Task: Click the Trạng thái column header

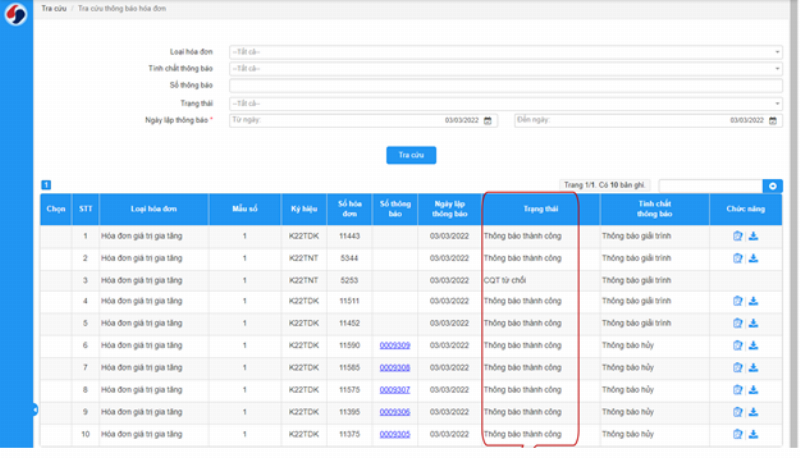Action: [541, 209]
